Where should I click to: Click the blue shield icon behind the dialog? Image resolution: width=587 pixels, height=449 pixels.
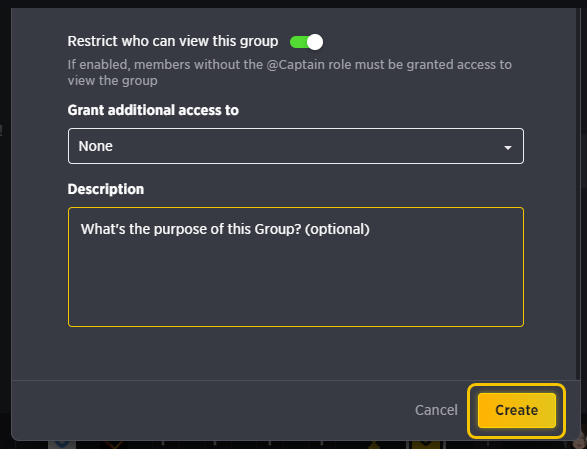(x=62, y=445)
